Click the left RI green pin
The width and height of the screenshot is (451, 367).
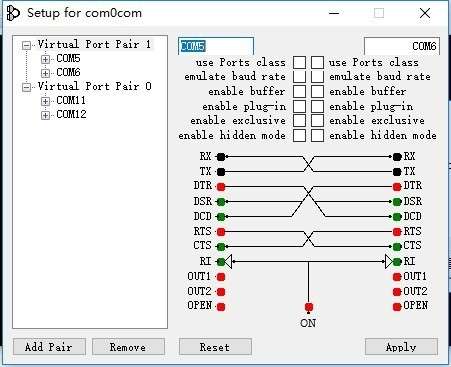click(221, 262)
